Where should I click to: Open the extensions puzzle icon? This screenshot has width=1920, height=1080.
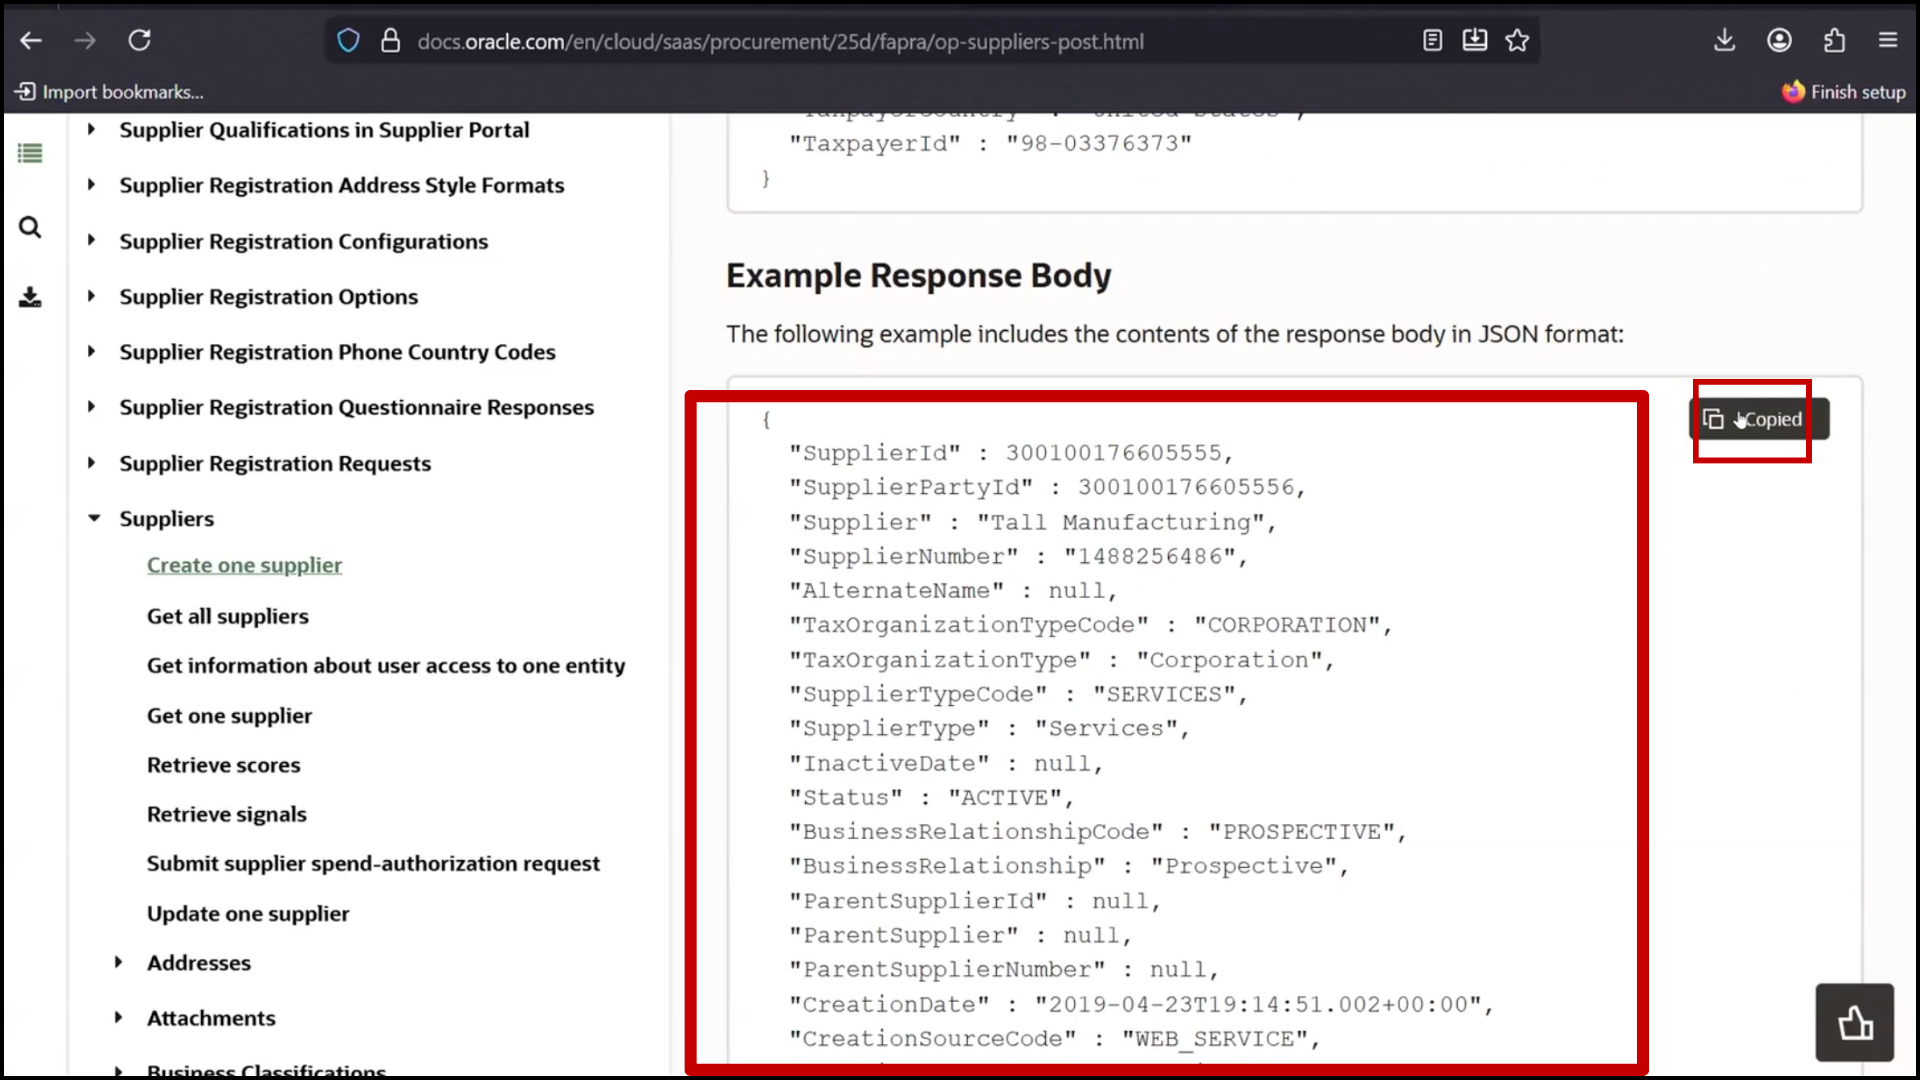tap(1834, 41)
